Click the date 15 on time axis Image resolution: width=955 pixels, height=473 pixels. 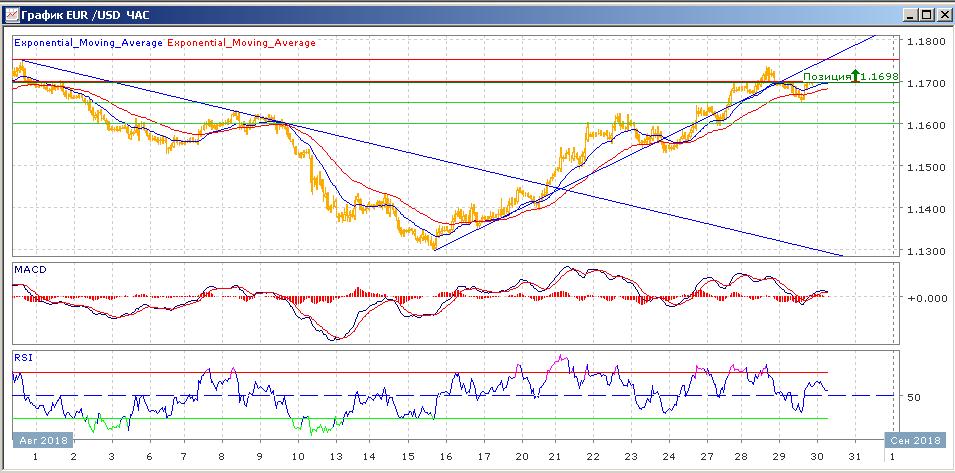[x=409, y=456]
